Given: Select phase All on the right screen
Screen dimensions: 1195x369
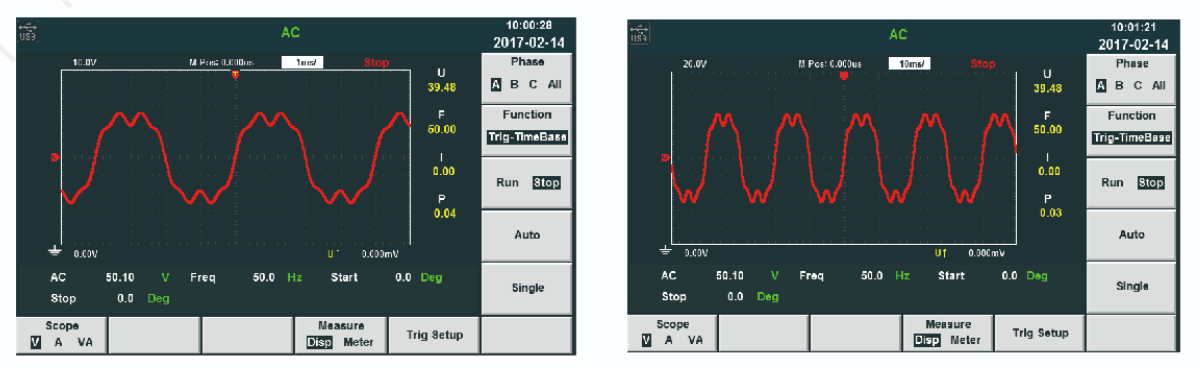Looking at the screenshot, I should pyautogui.click(x=1158, y=86).
